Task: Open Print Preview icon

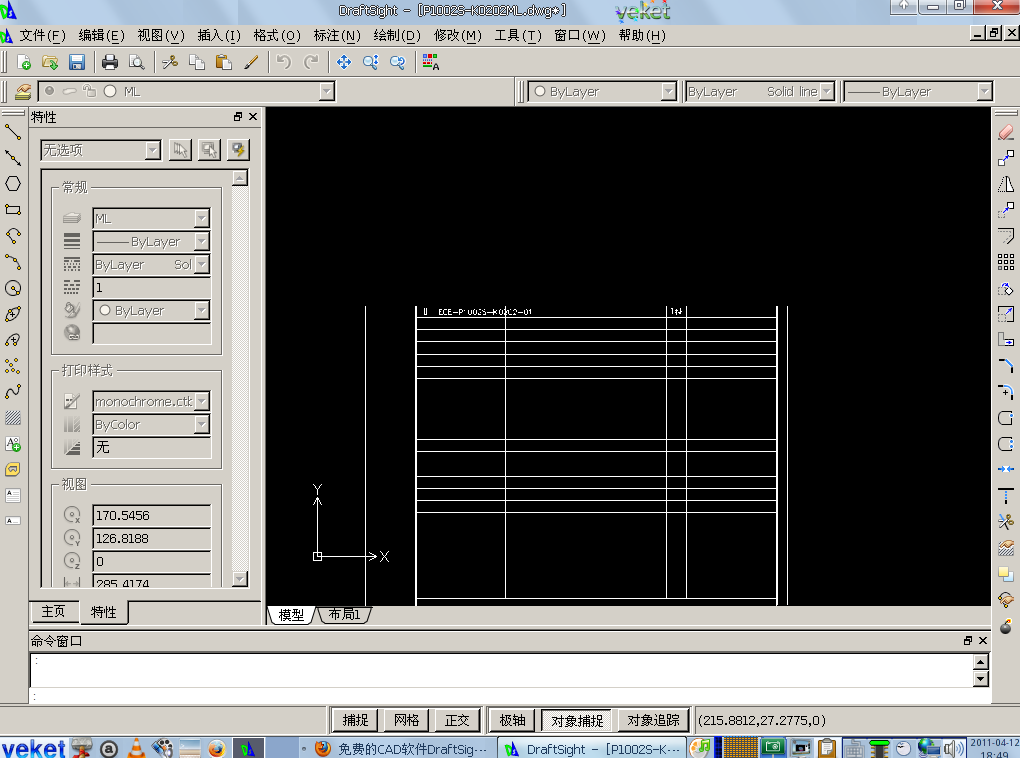Action: tap(137, 62)
